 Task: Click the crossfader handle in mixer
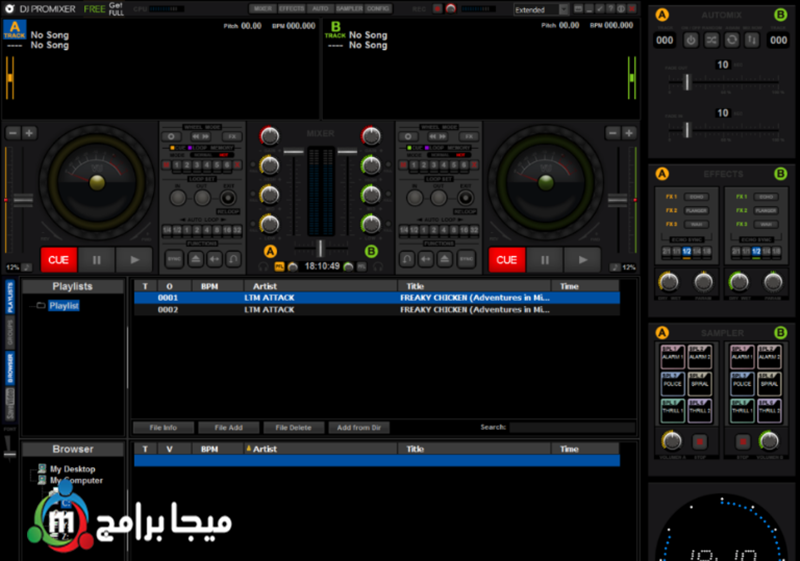320,248
